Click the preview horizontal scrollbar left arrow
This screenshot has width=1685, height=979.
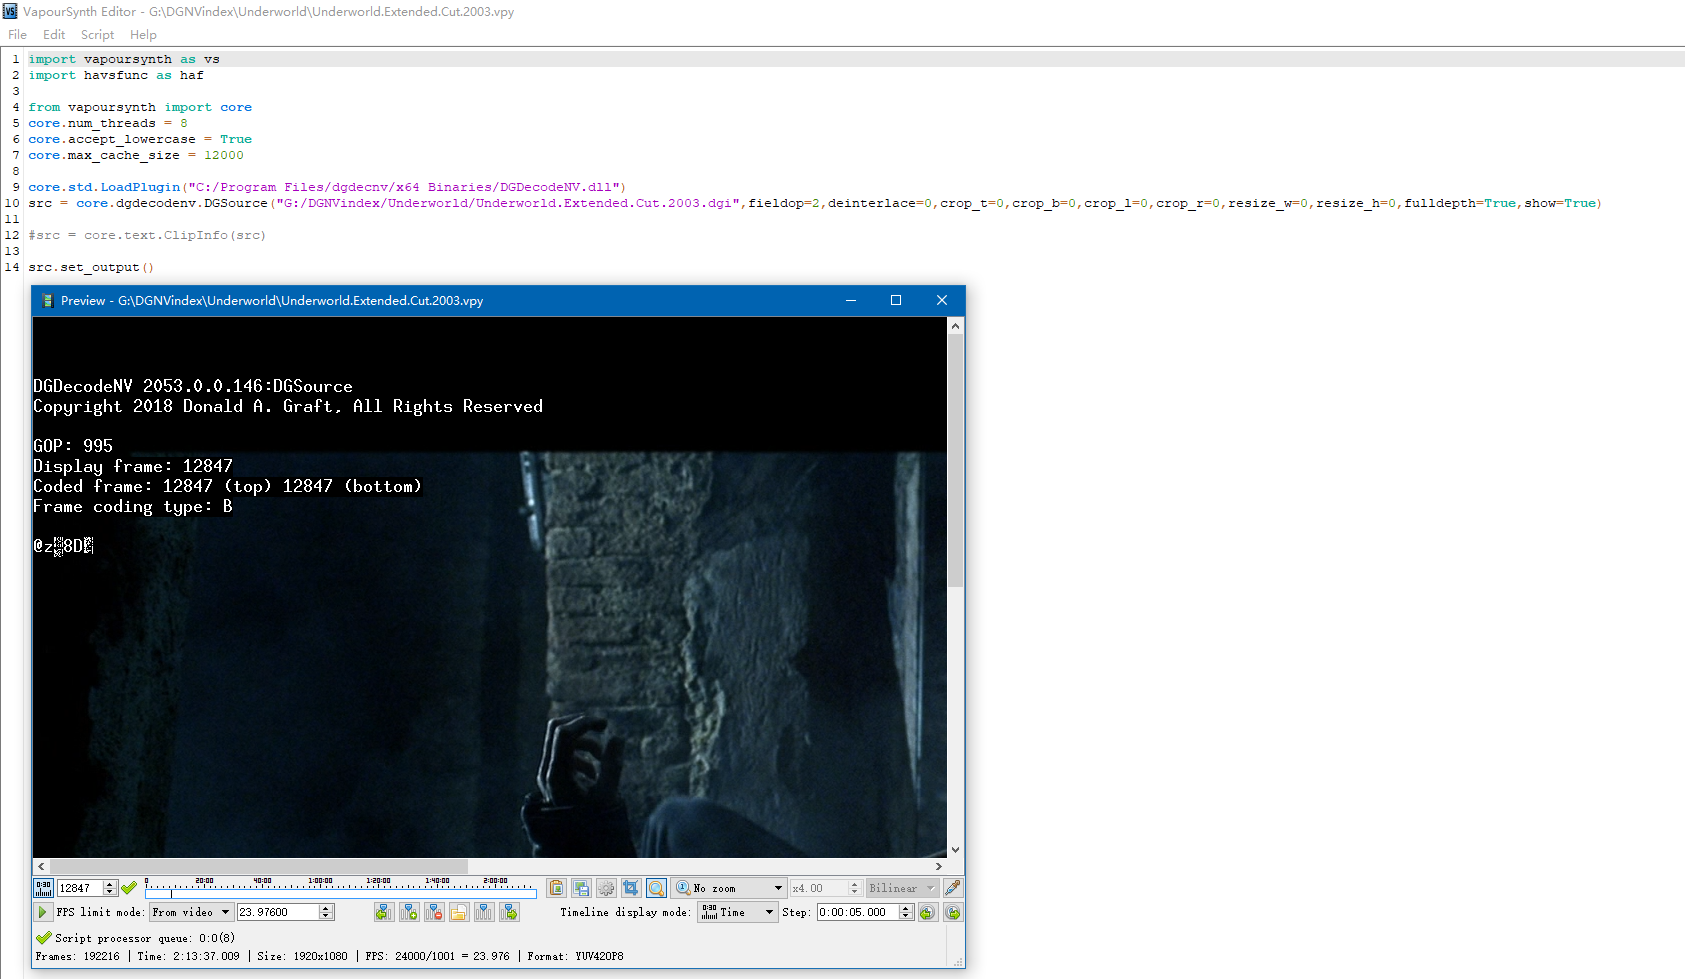(x=41, y=866)
